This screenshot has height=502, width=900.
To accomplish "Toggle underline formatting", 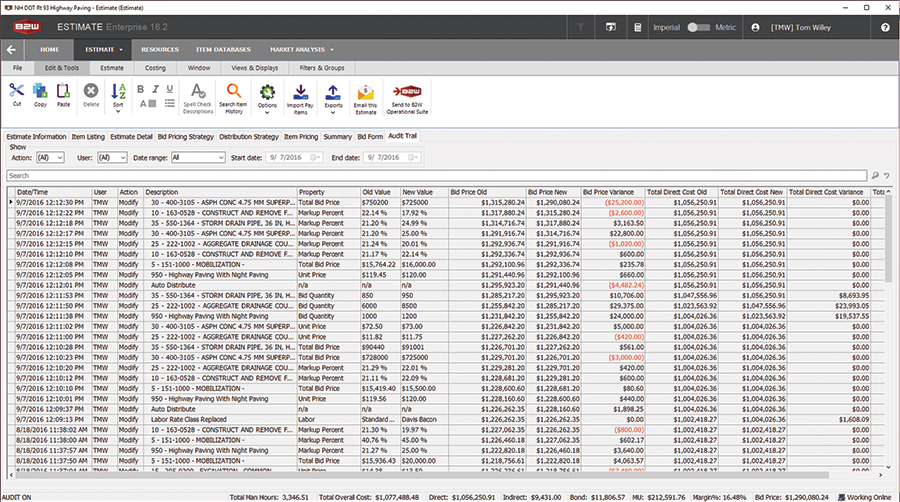I will click(170, 89).
